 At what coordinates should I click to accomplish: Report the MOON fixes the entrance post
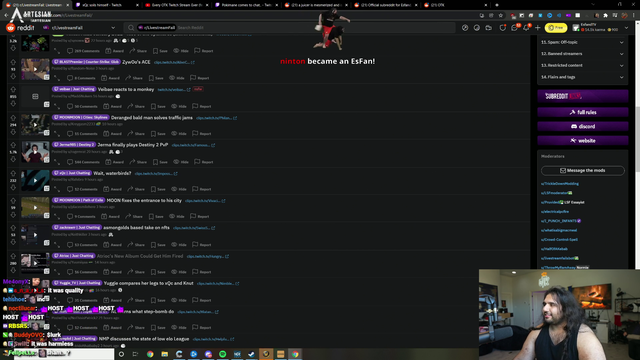pyautogui.click(x=200, y=216)
